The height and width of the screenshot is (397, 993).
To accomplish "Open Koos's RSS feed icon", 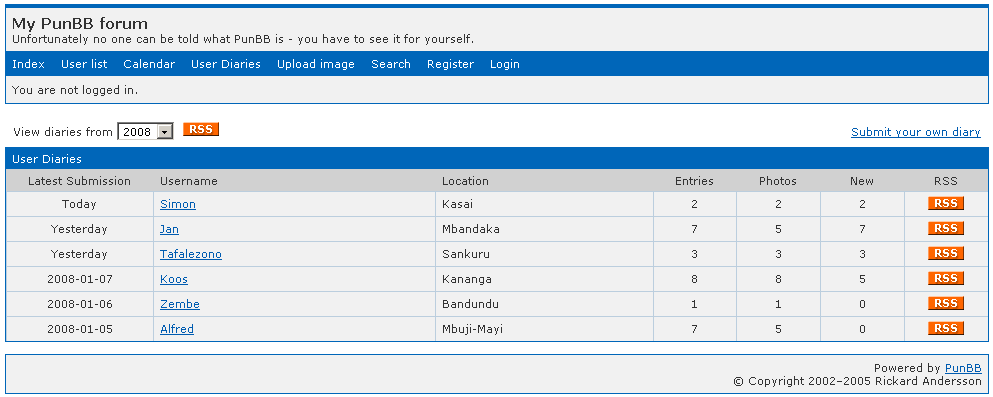I will [x=946, y=279].
